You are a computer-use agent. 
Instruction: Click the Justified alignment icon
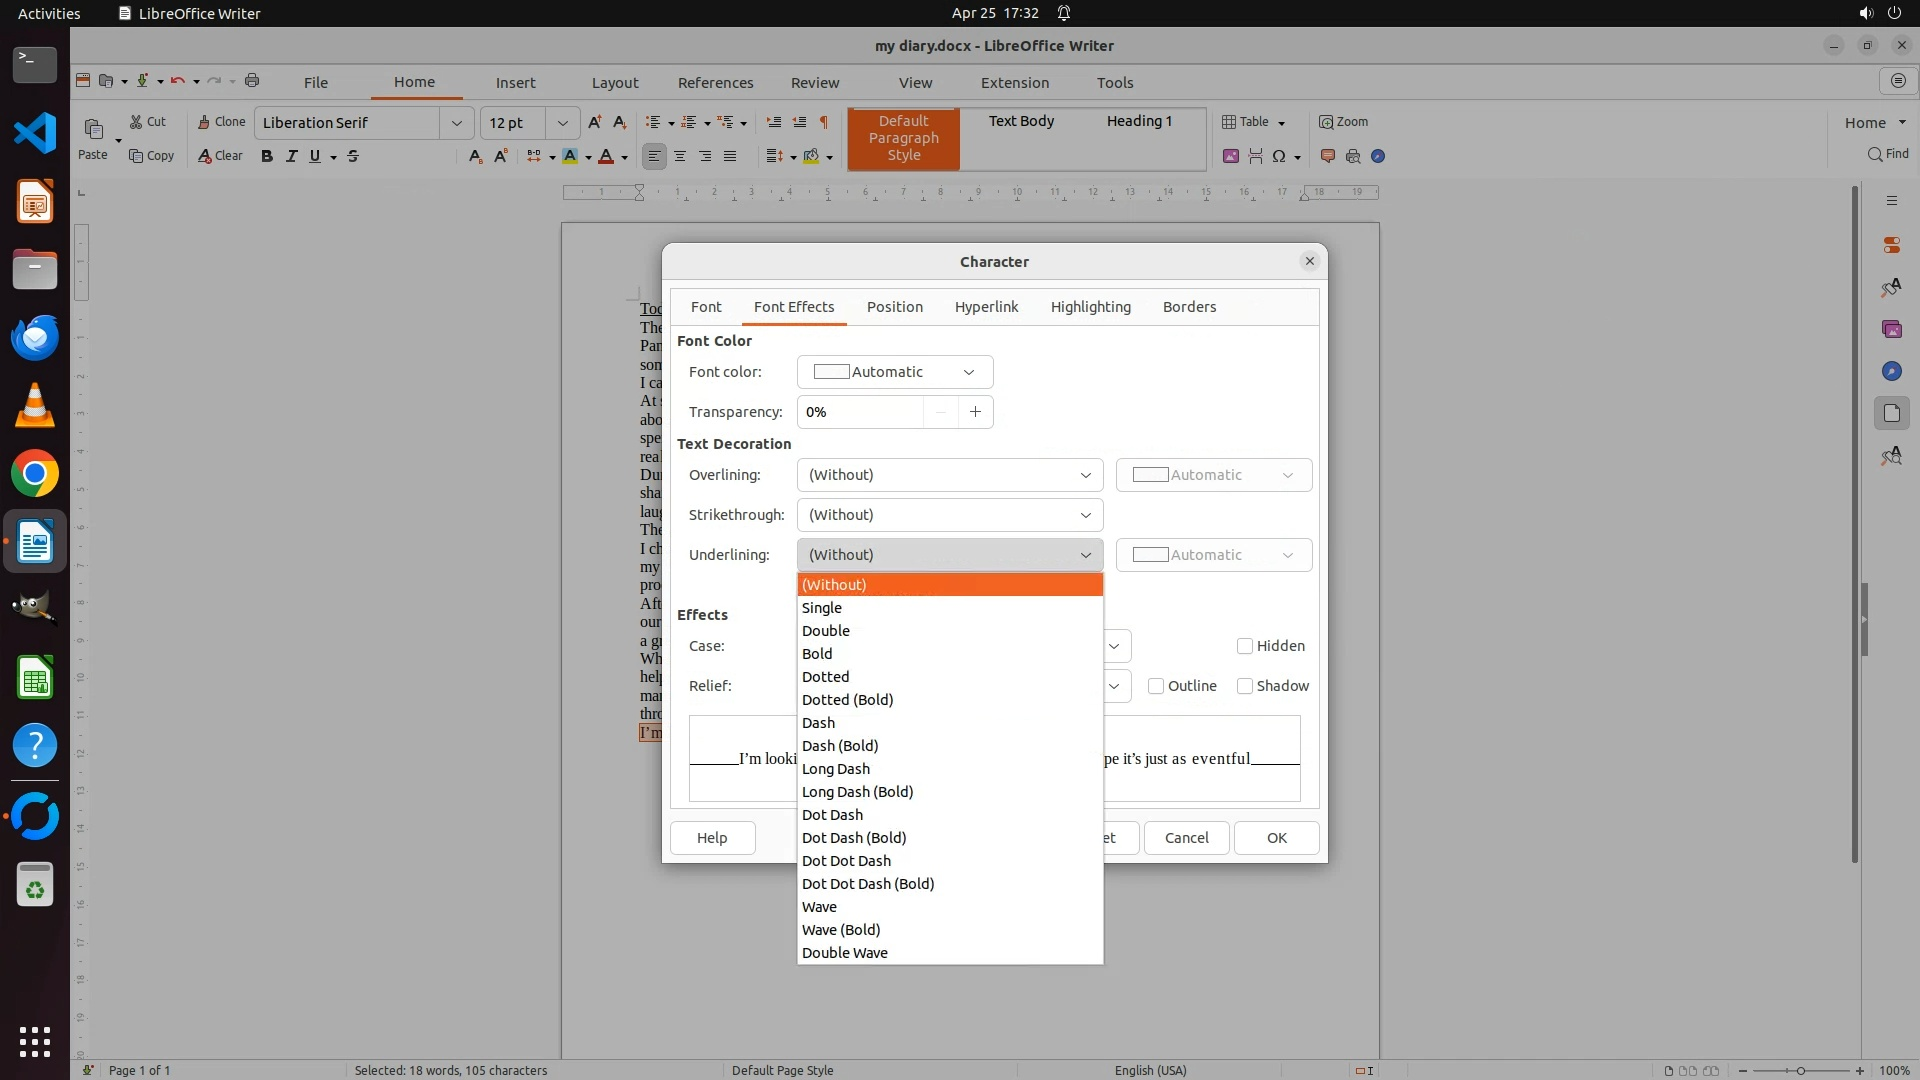click(730, 156)
